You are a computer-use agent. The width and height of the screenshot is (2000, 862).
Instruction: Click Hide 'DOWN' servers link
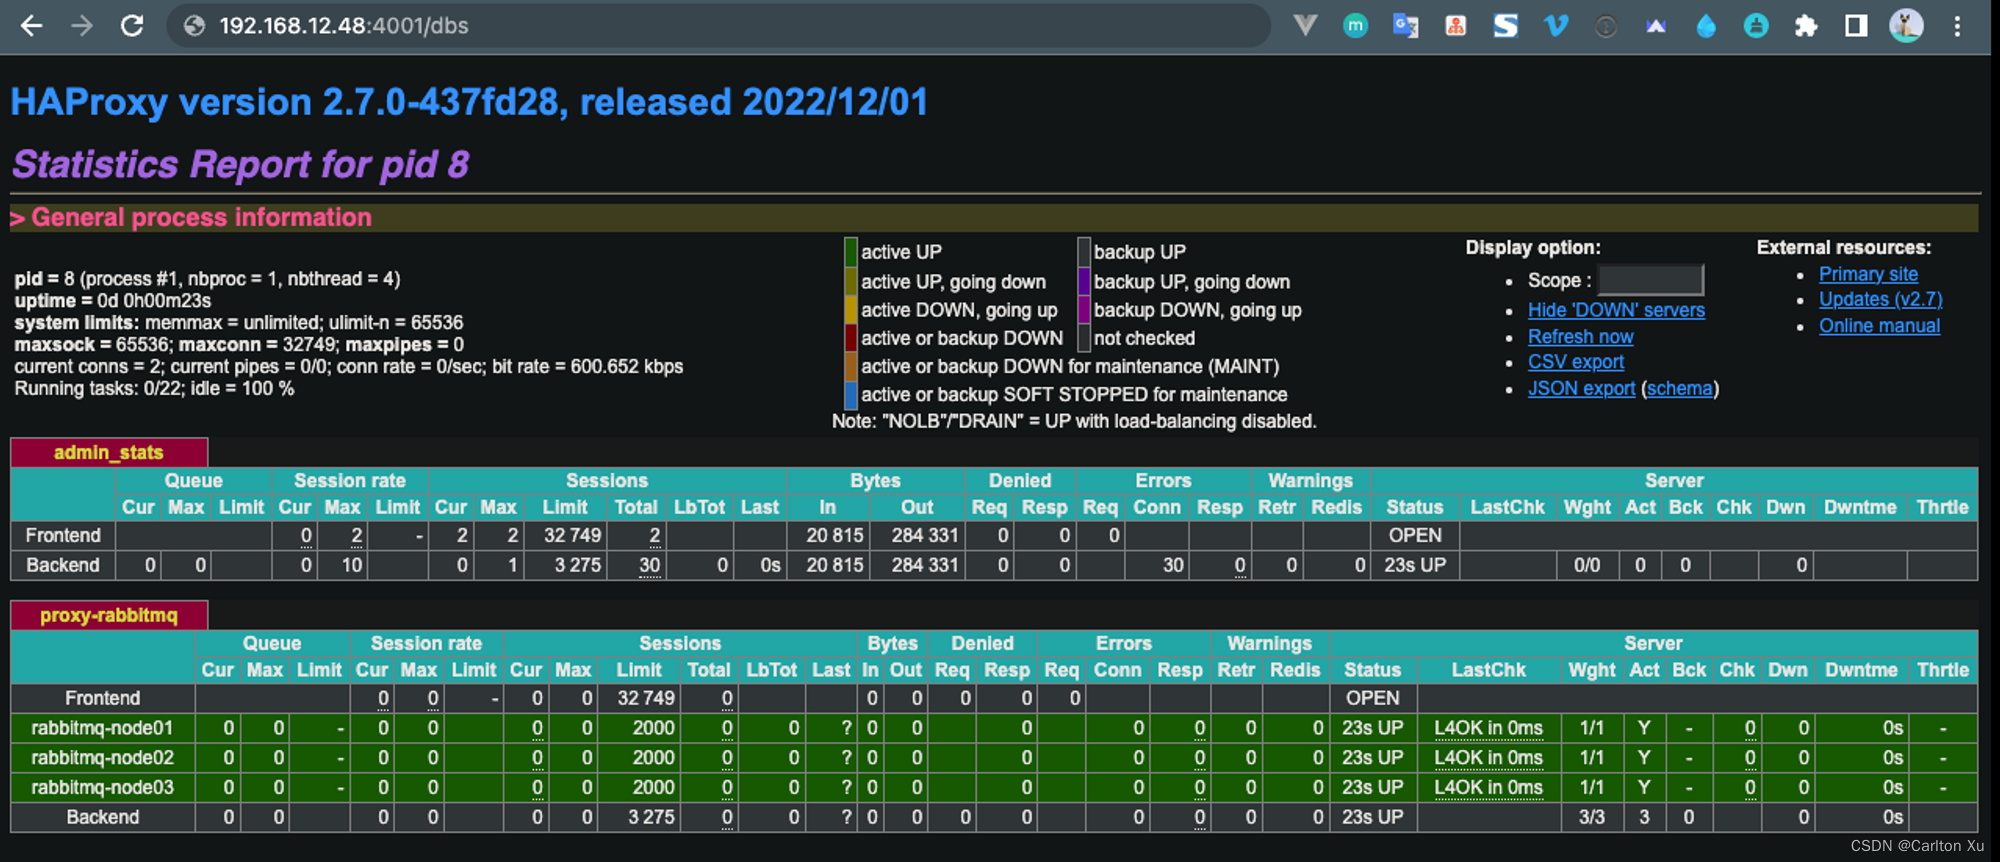pos(1616,310)
